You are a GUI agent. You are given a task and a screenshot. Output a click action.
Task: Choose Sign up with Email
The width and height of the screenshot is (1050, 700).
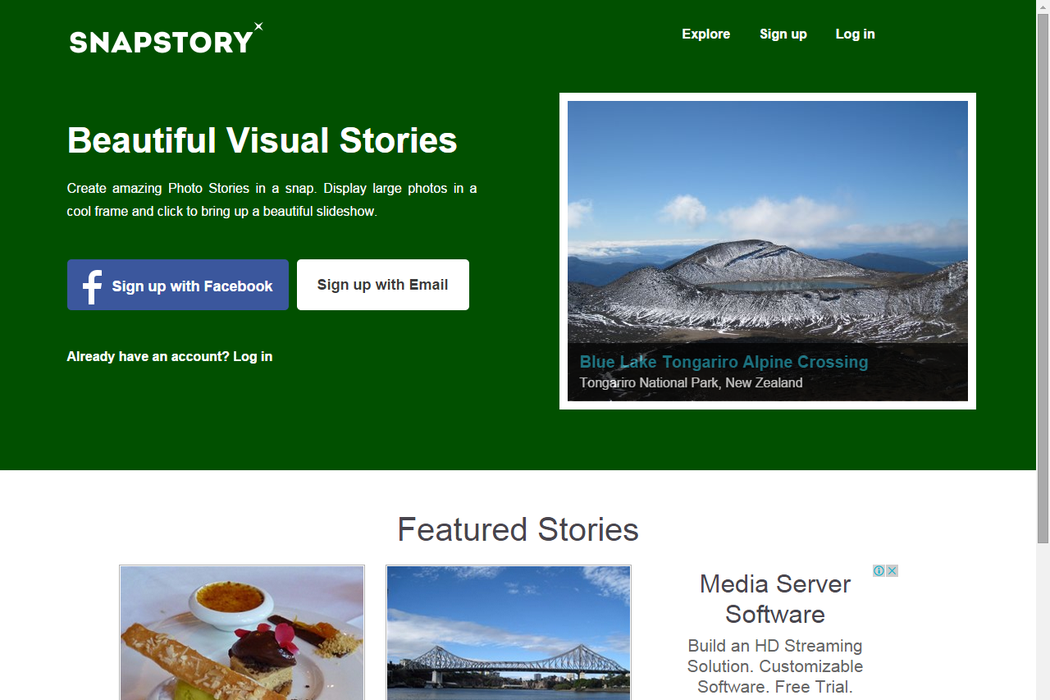(x=382, y=285)
